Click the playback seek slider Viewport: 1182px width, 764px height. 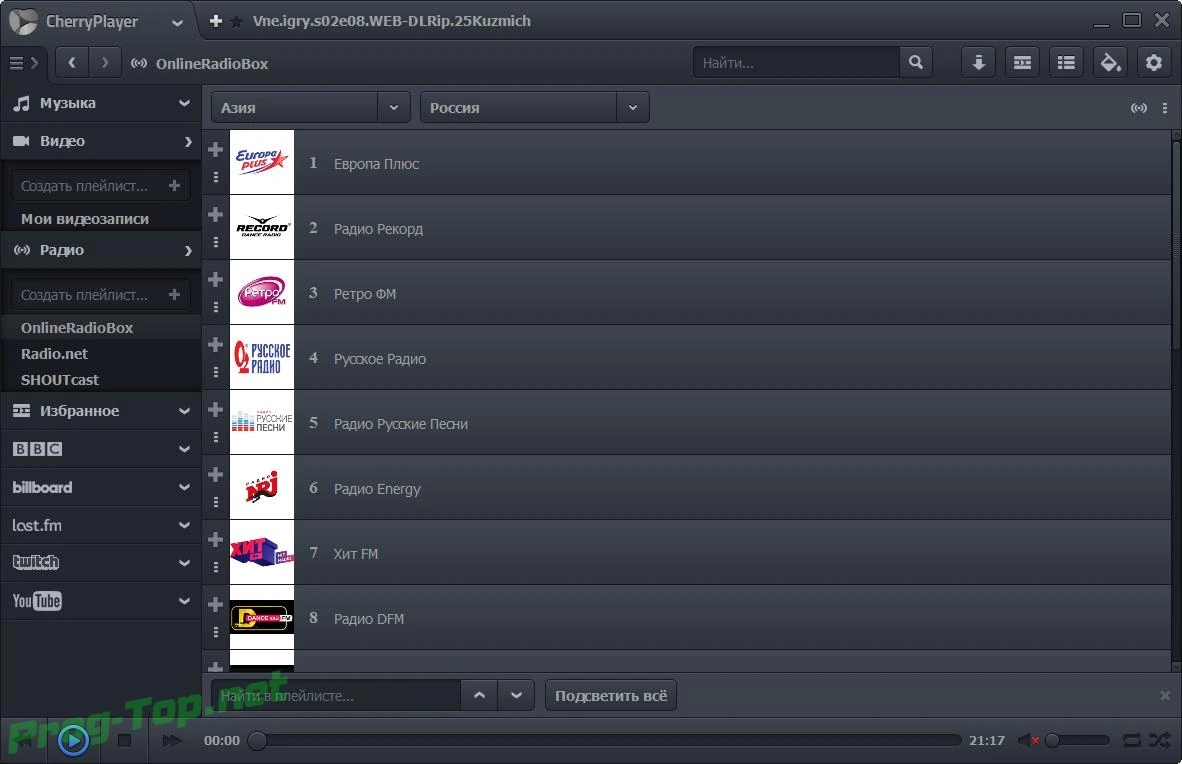pyautogui.click(x=605, y=741)
